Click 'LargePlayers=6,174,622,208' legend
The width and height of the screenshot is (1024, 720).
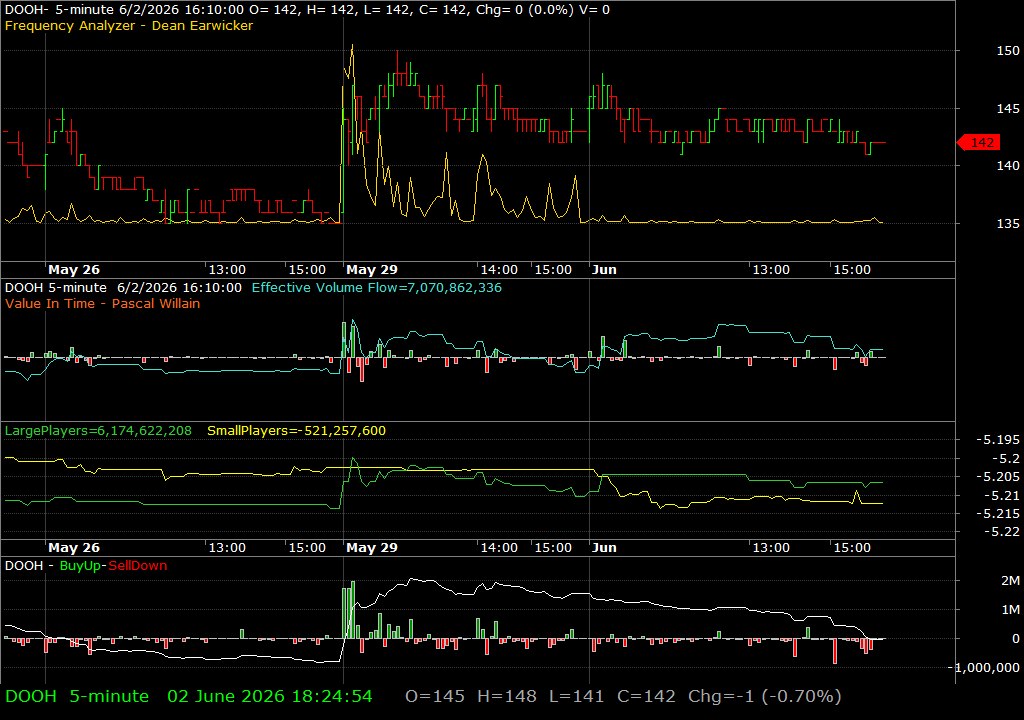(99, 431)
